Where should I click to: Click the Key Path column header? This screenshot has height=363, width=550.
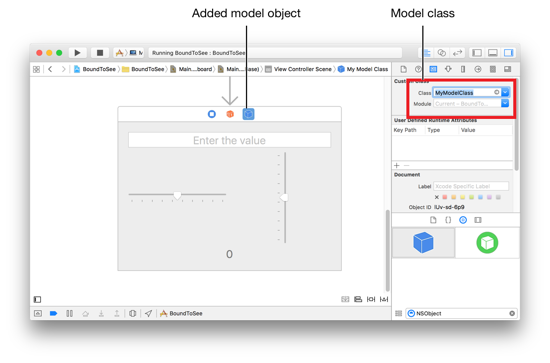405,130
